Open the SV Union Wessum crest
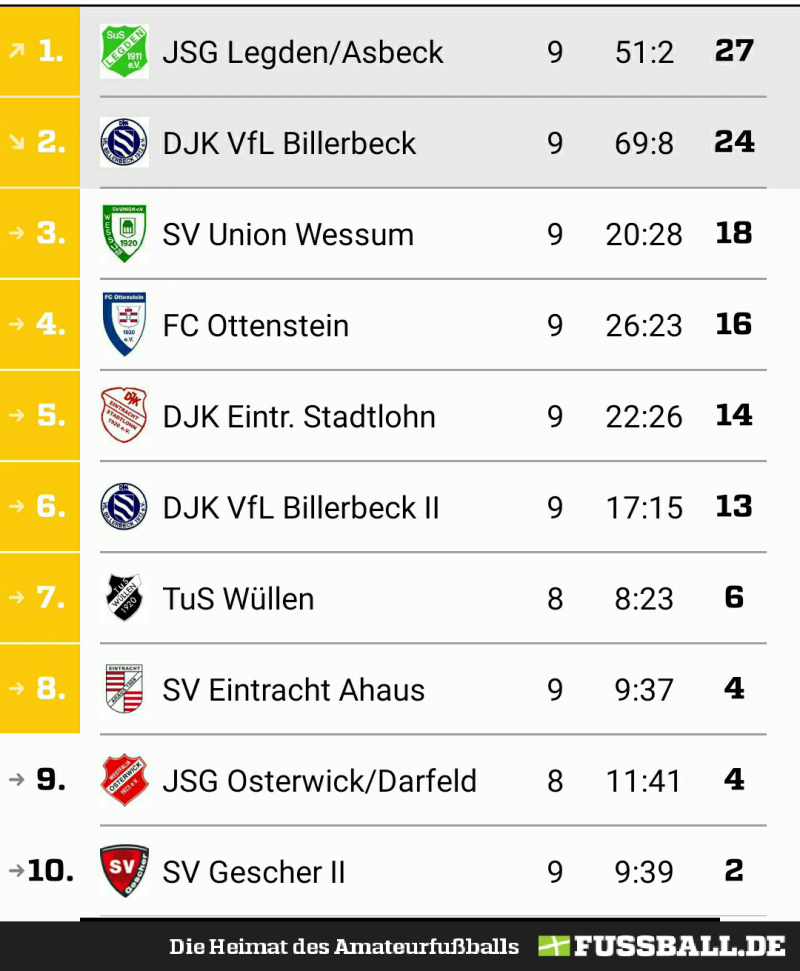Viewport: 800px width, 971px height. pos(124,233)
